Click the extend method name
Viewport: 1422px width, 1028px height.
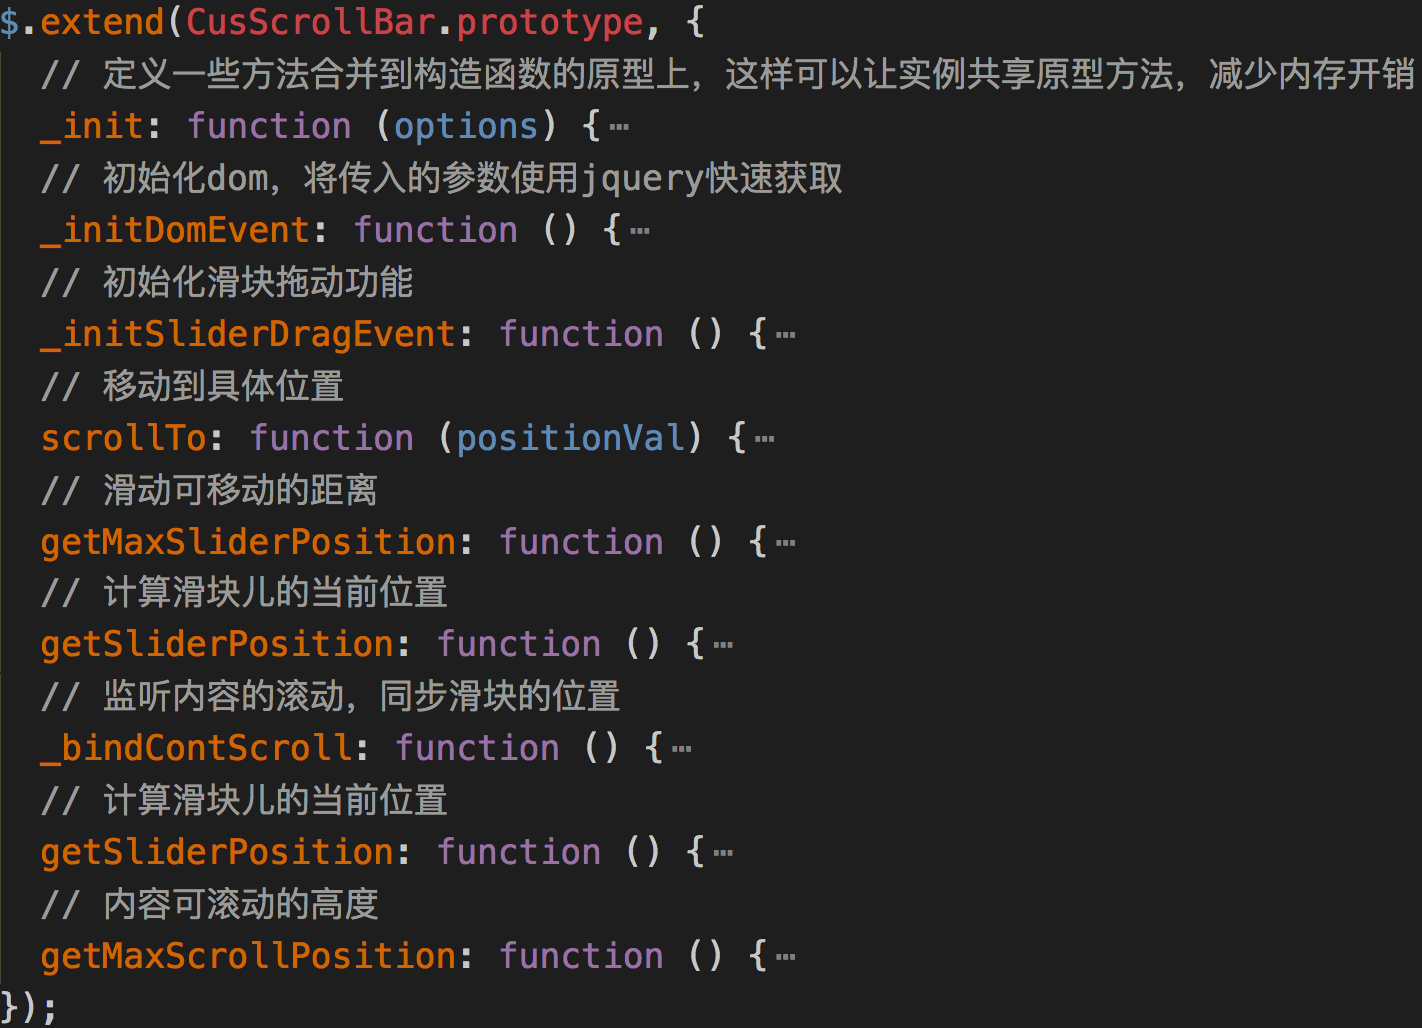101,22
